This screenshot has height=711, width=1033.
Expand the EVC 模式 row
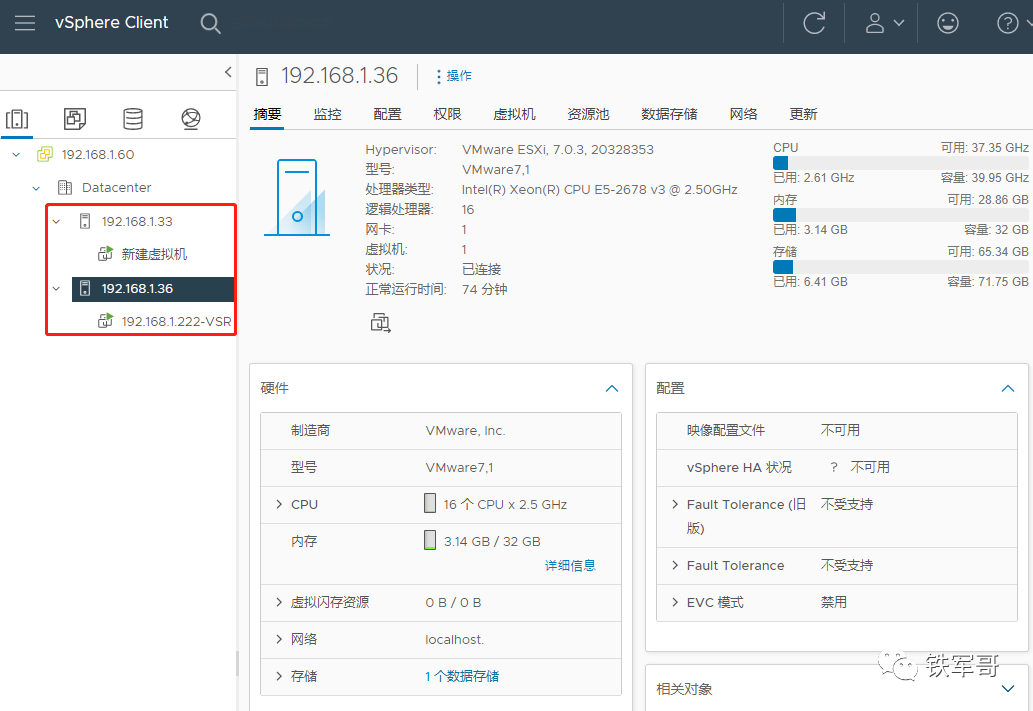point(675,602)
